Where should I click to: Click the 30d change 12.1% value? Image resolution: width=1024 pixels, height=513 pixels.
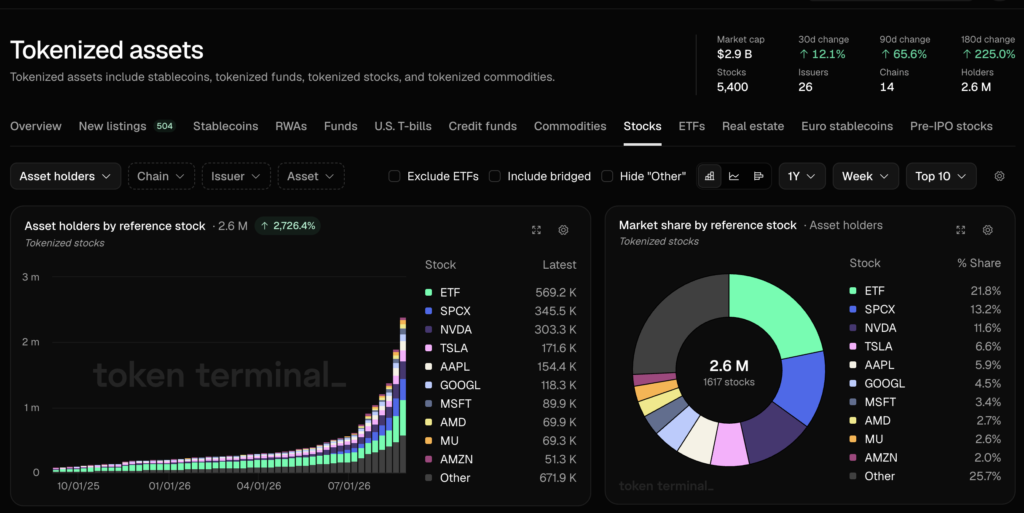coord(822,54)
